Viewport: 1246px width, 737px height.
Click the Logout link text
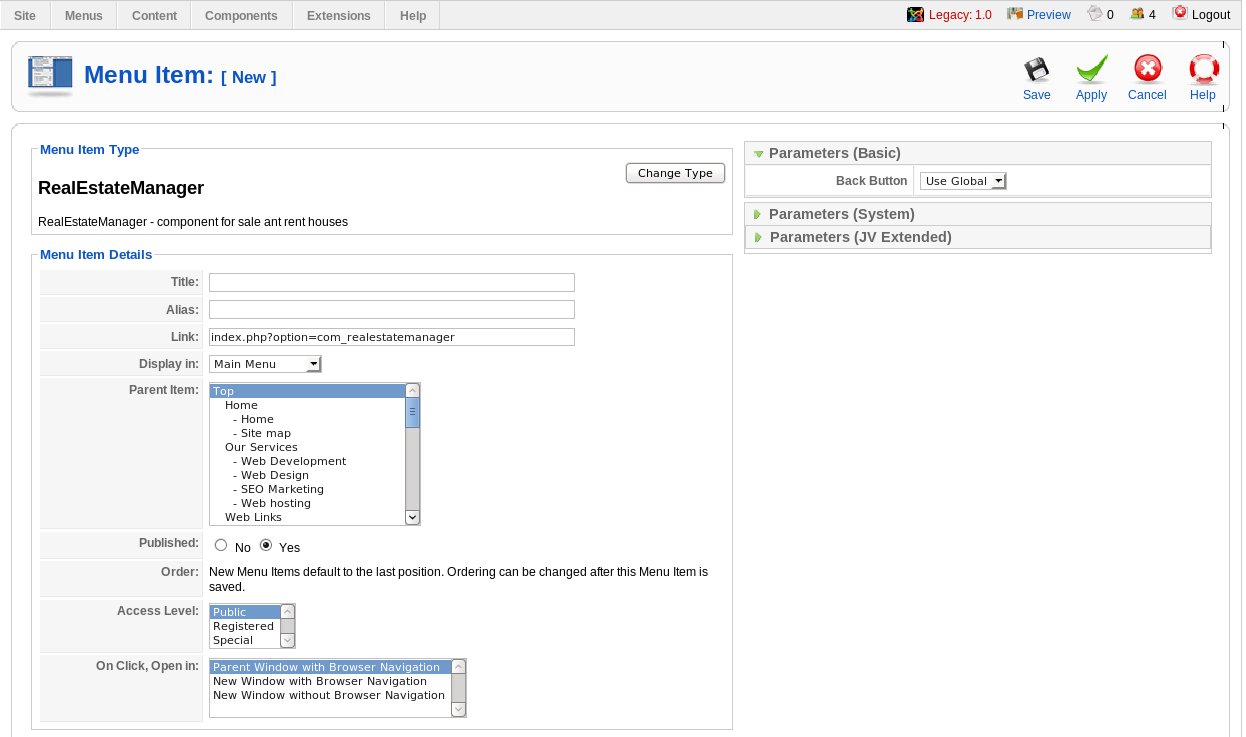[1211, 15]
